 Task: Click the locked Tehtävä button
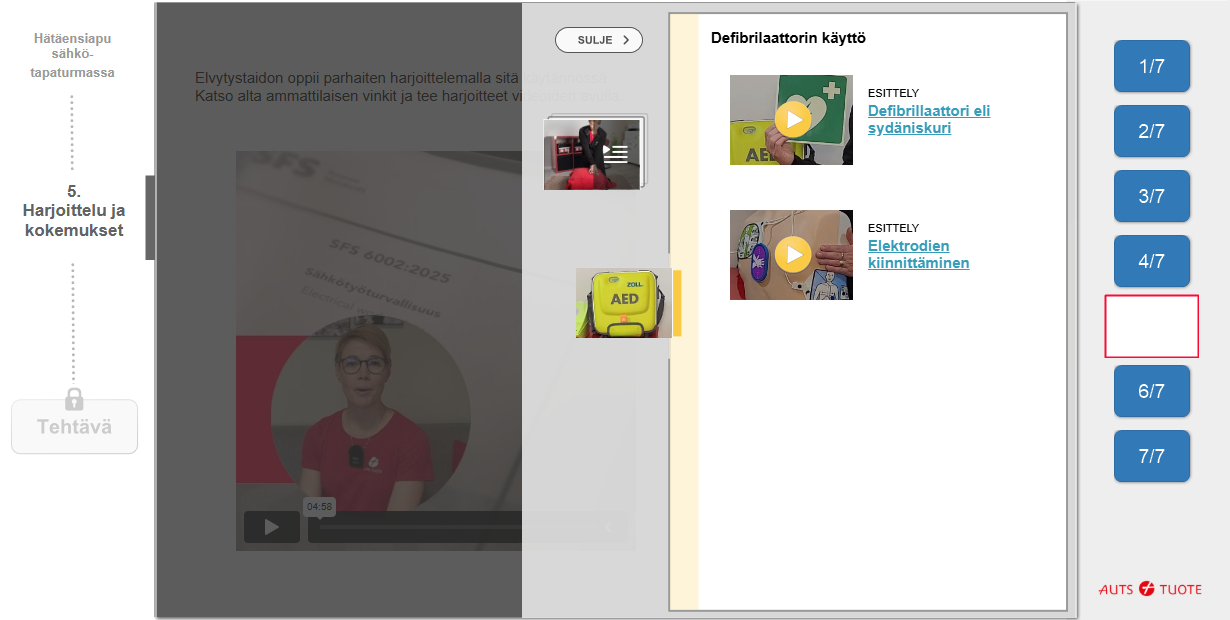pos(74,427)
